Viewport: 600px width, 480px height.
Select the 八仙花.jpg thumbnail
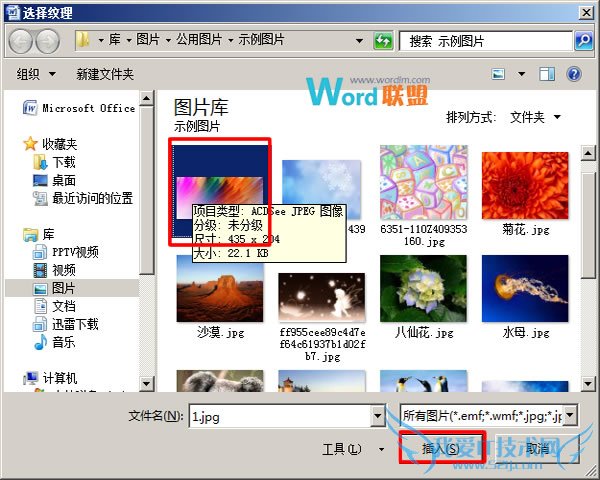click(x=423, y=288)
